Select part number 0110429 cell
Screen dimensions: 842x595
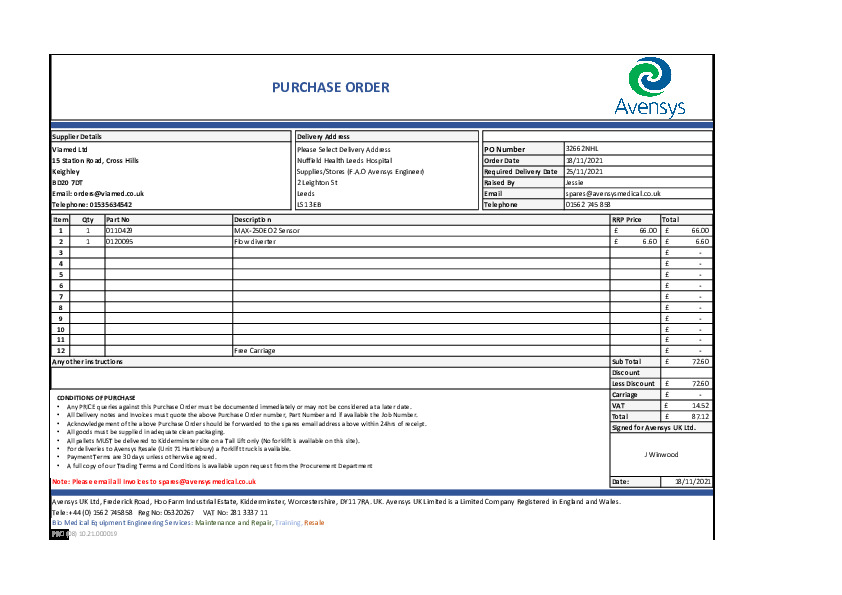click(x=119, y=230)
